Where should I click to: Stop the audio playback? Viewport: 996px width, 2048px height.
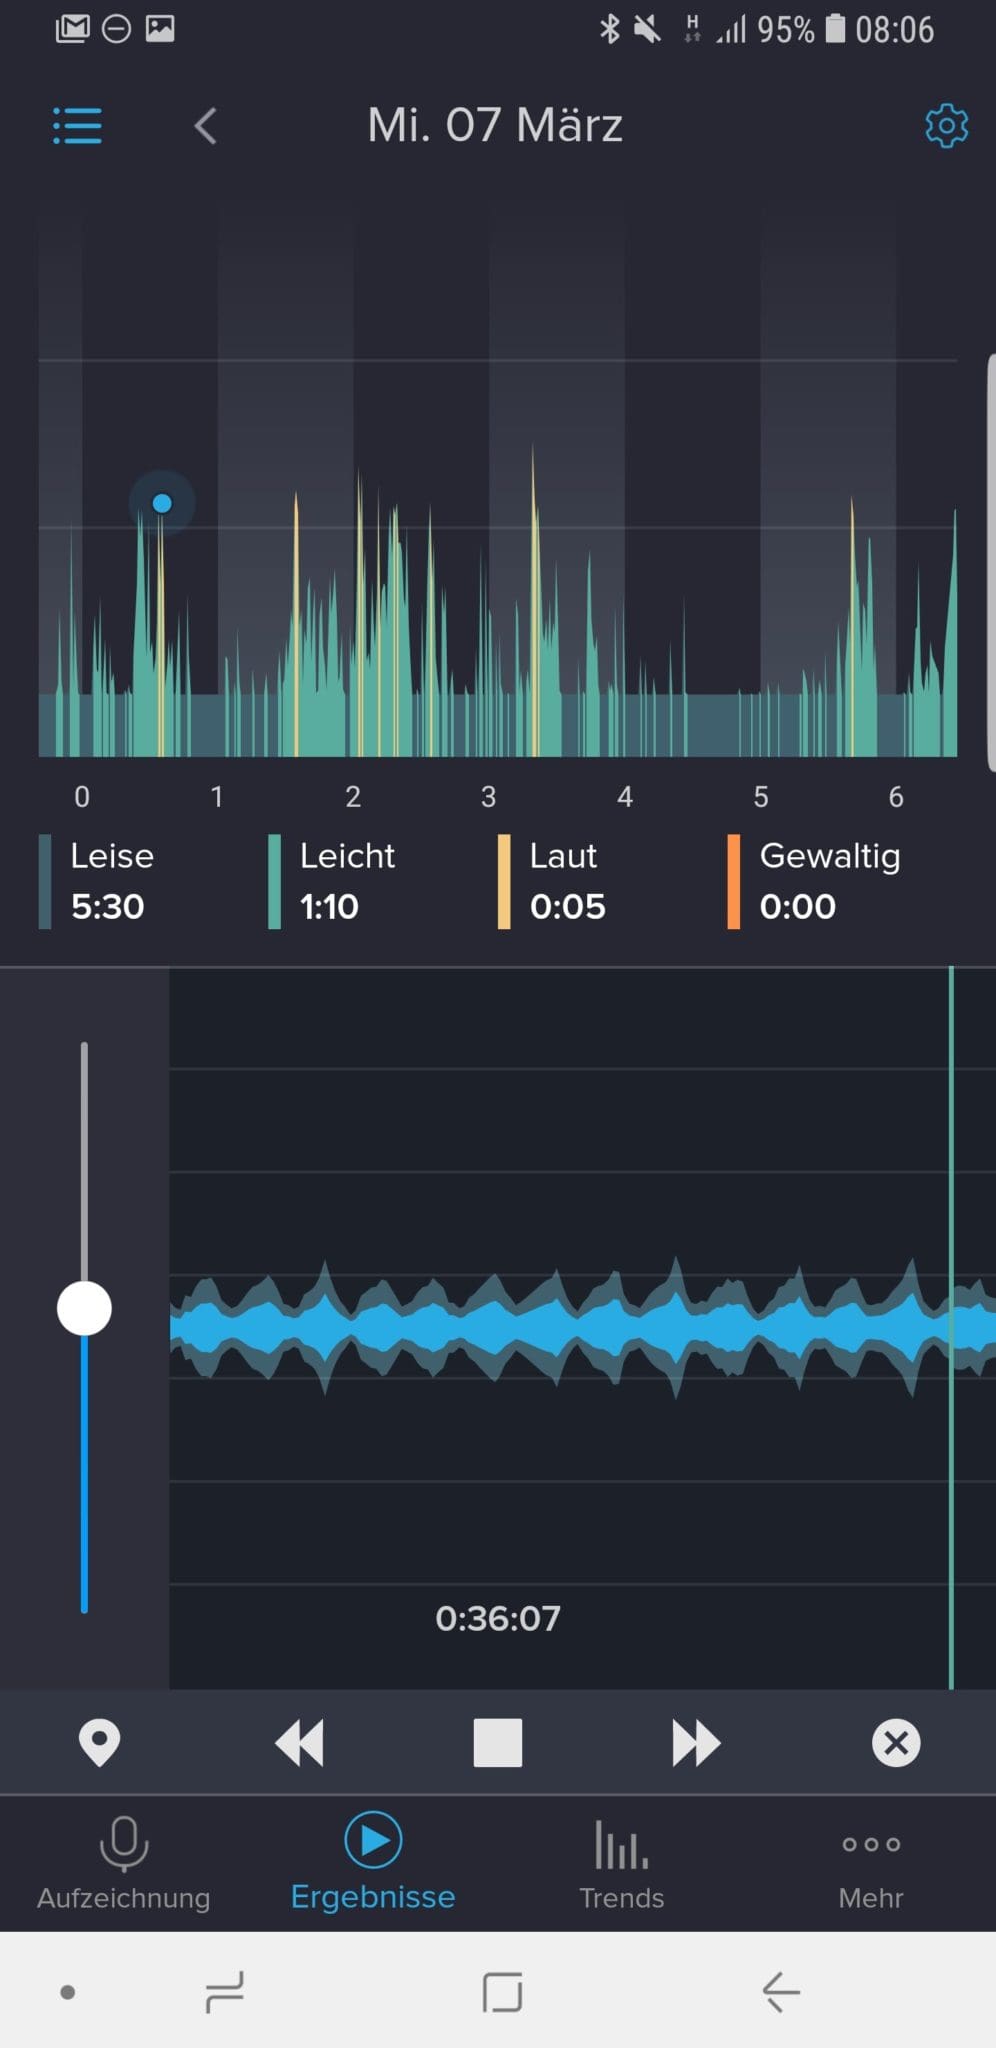point(497,1743)
